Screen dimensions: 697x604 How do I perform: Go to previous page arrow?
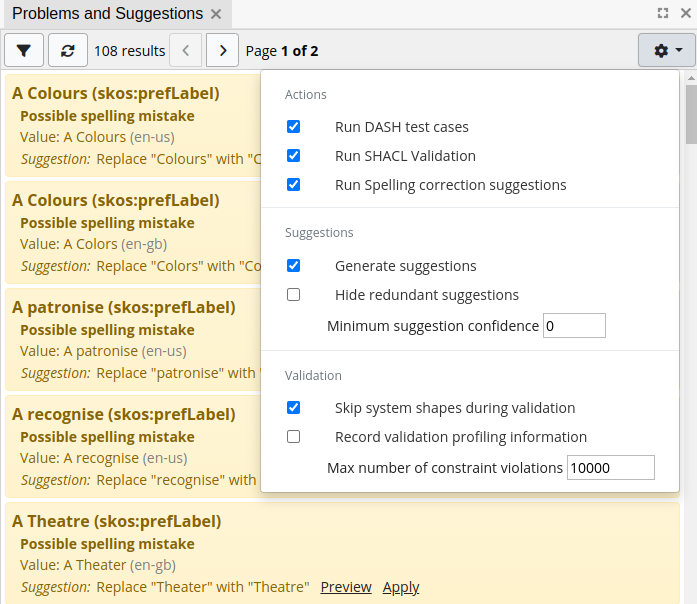coord(186,50)
